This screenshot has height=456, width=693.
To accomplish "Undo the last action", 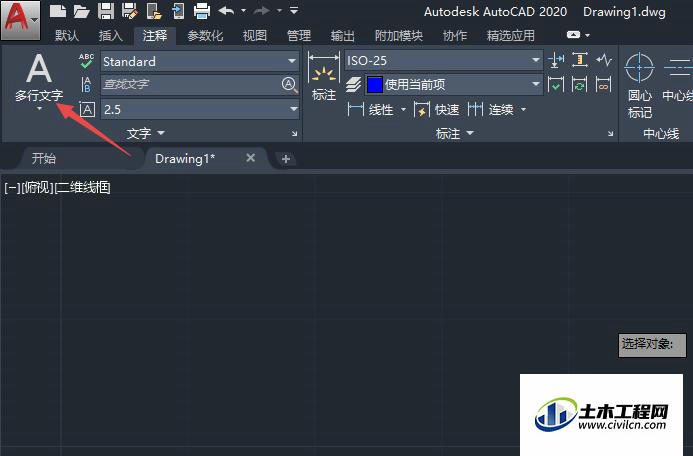I will pyautogui.click(x=226, y=11).
